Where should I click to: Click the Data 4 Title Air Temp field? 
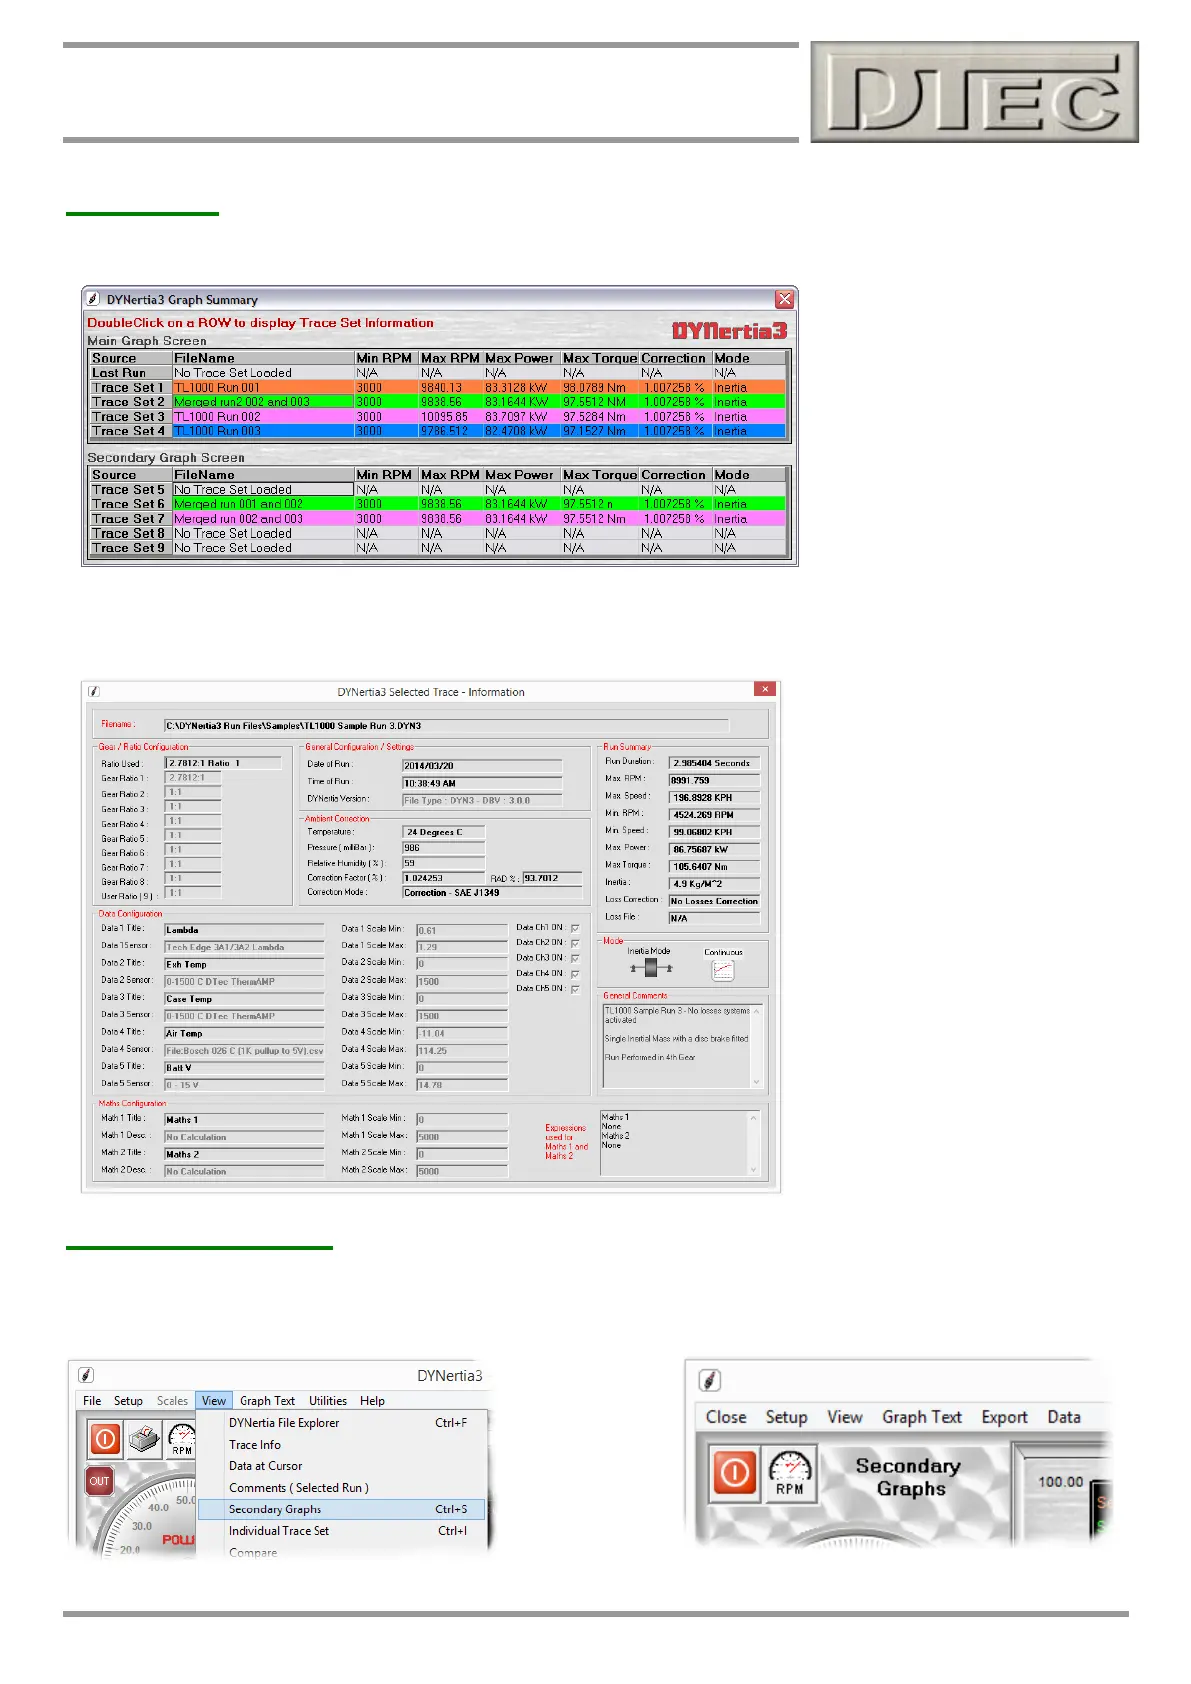[x=244, y=1034]
